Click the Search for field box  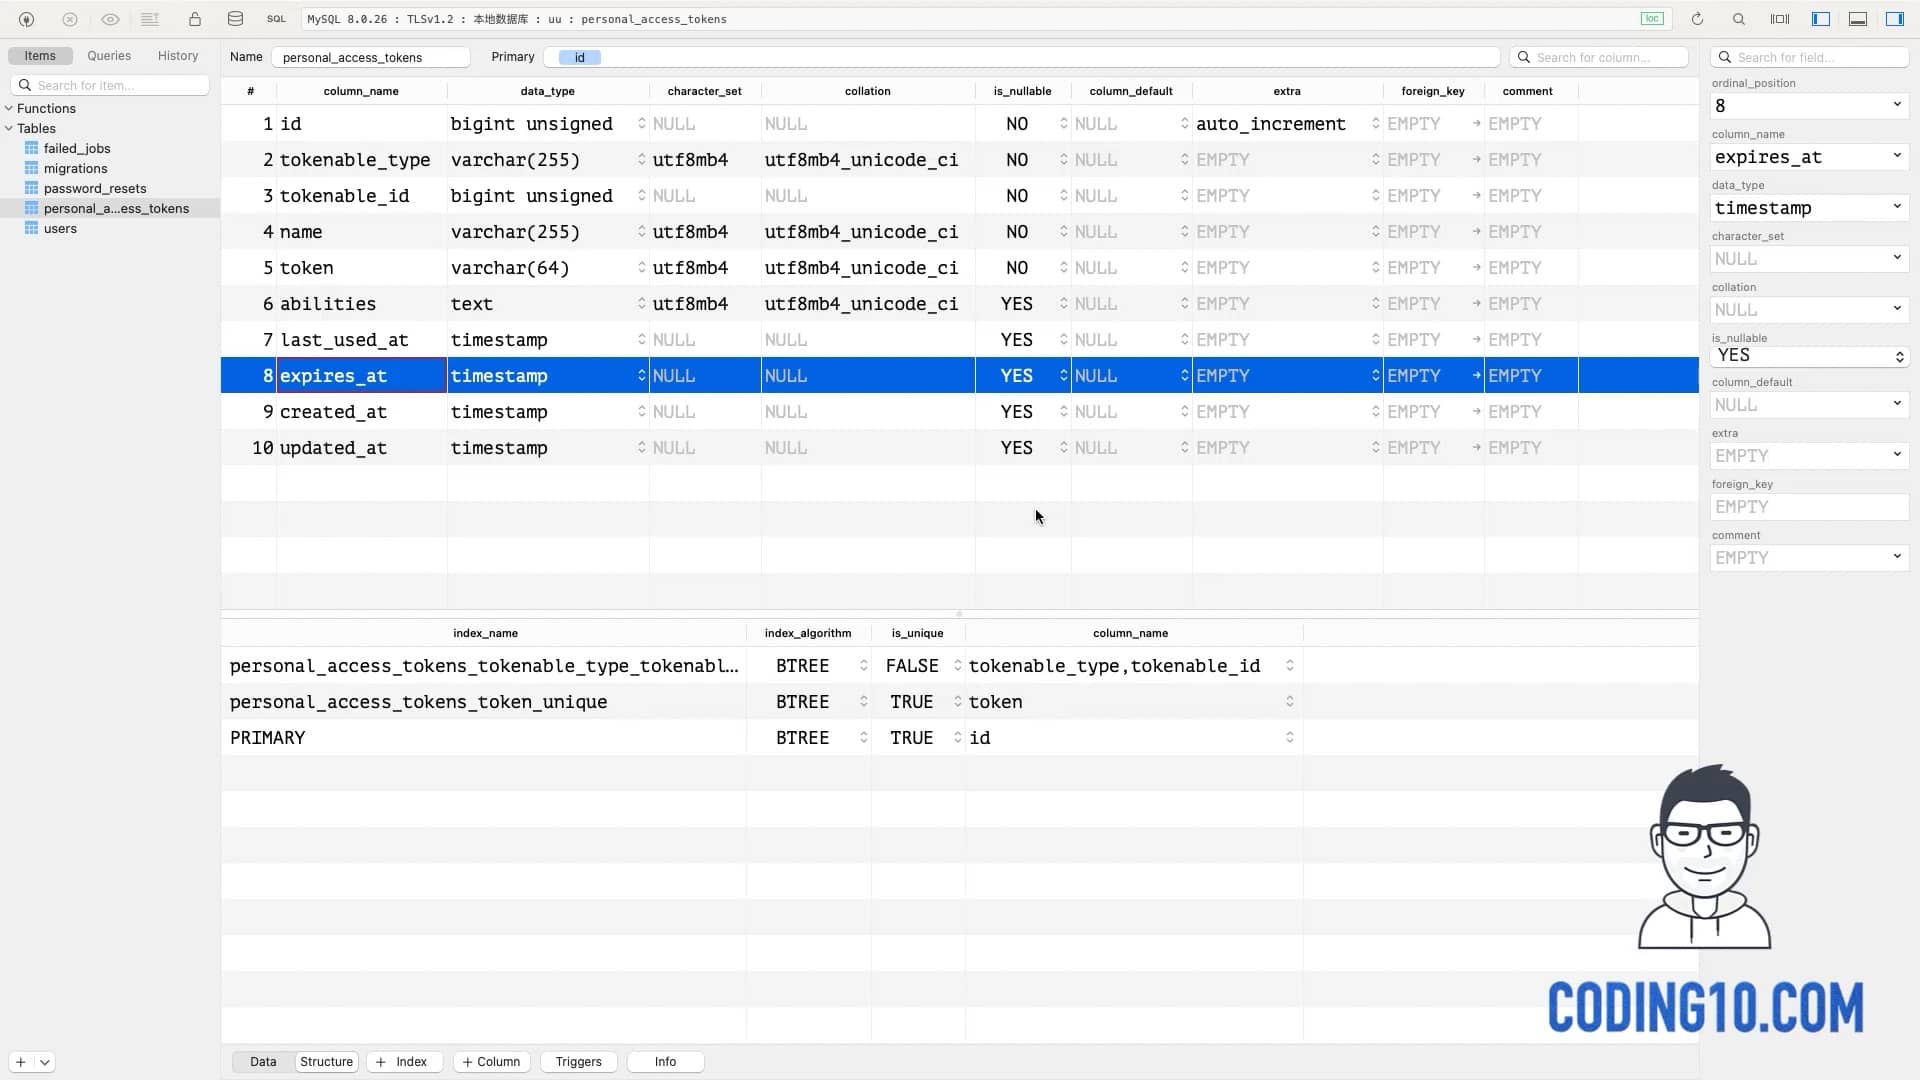pyautogui.click(x=1810, y=57)
